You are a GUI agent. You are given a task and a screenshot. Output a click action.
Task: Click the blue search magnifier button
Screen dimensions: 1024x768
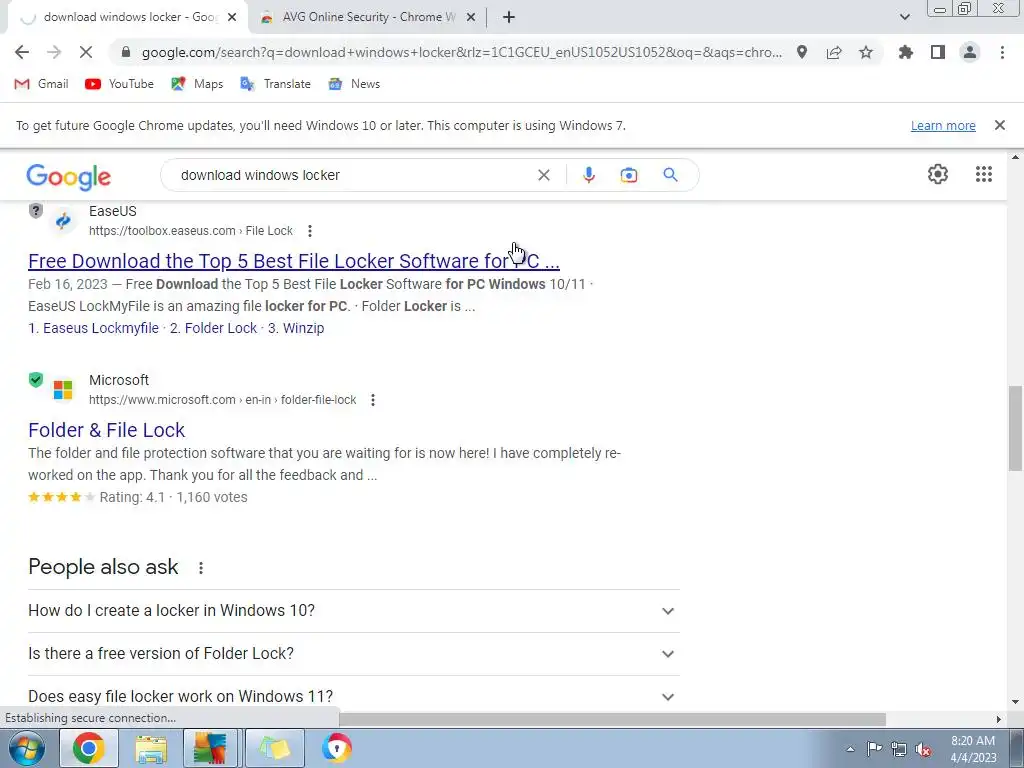click(670, 175)
